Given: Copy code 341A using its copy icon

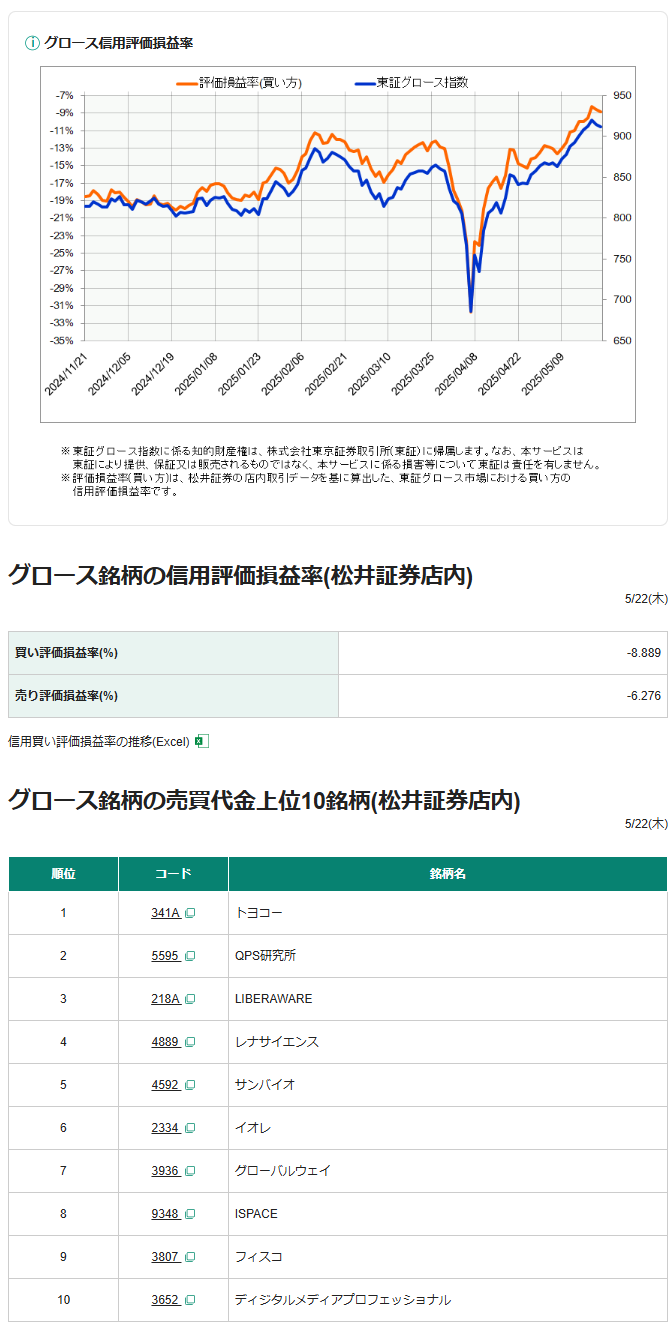Looking at the screenshot, I should [190, 913].
